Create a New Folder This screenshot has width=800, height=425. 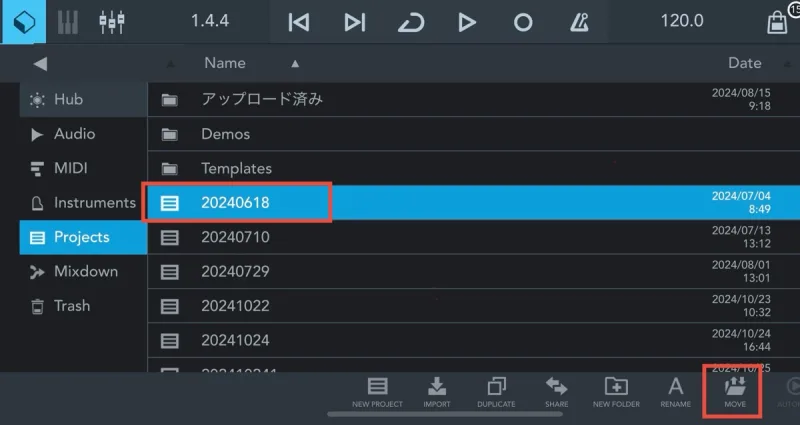coord(616,392)
